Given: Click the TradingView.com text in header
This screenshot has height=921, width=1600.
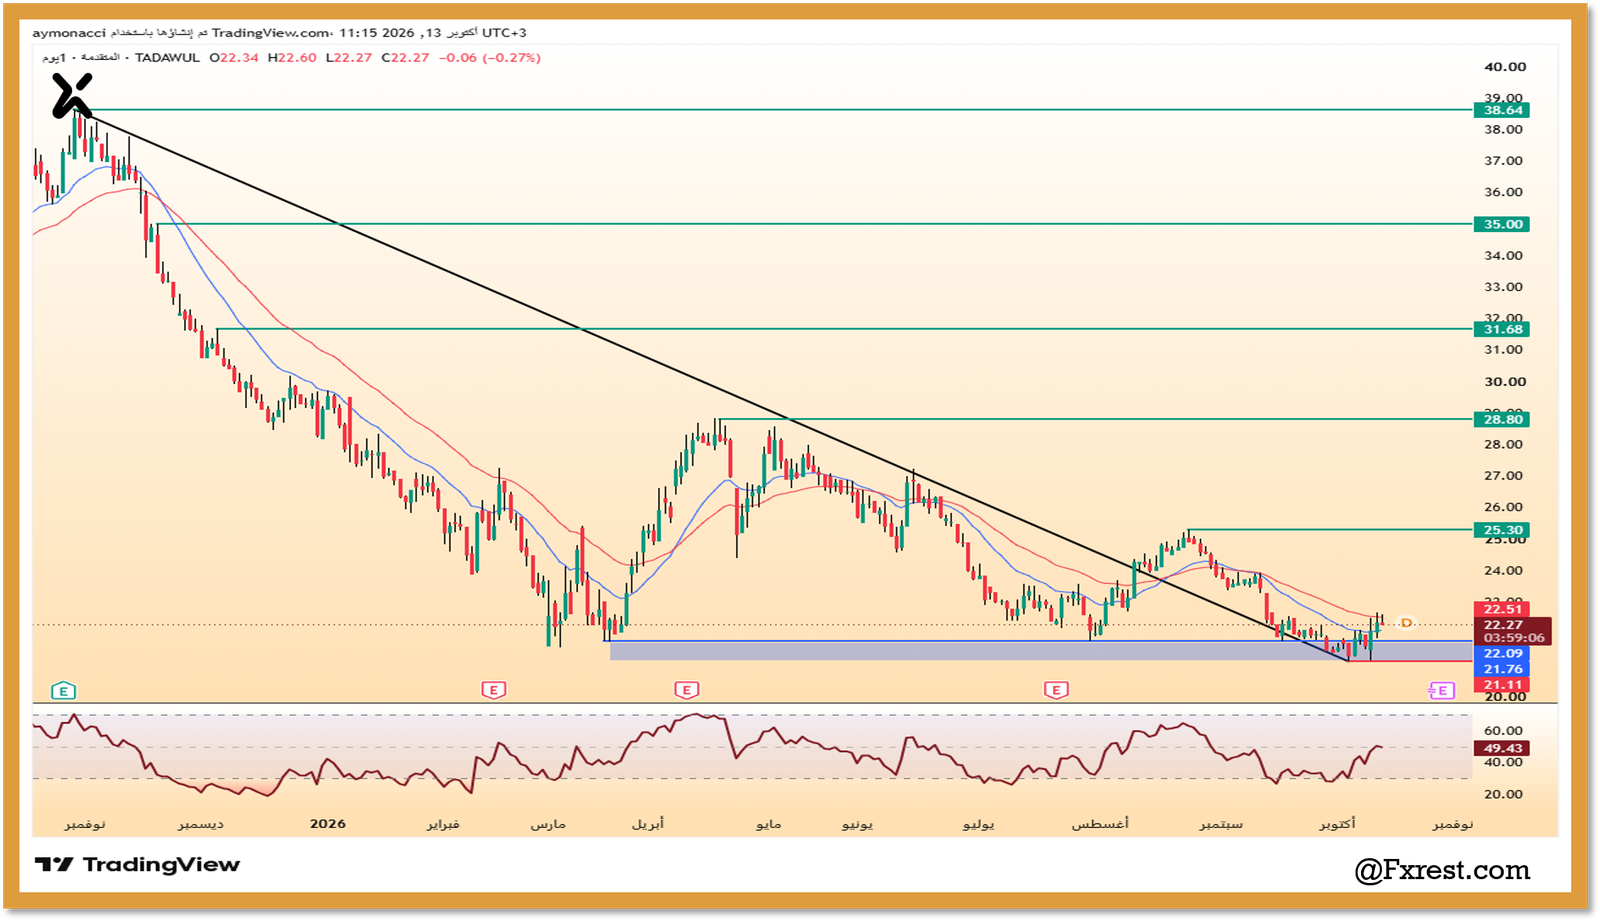Looking at the screenshot, I should tap(270, 33).
